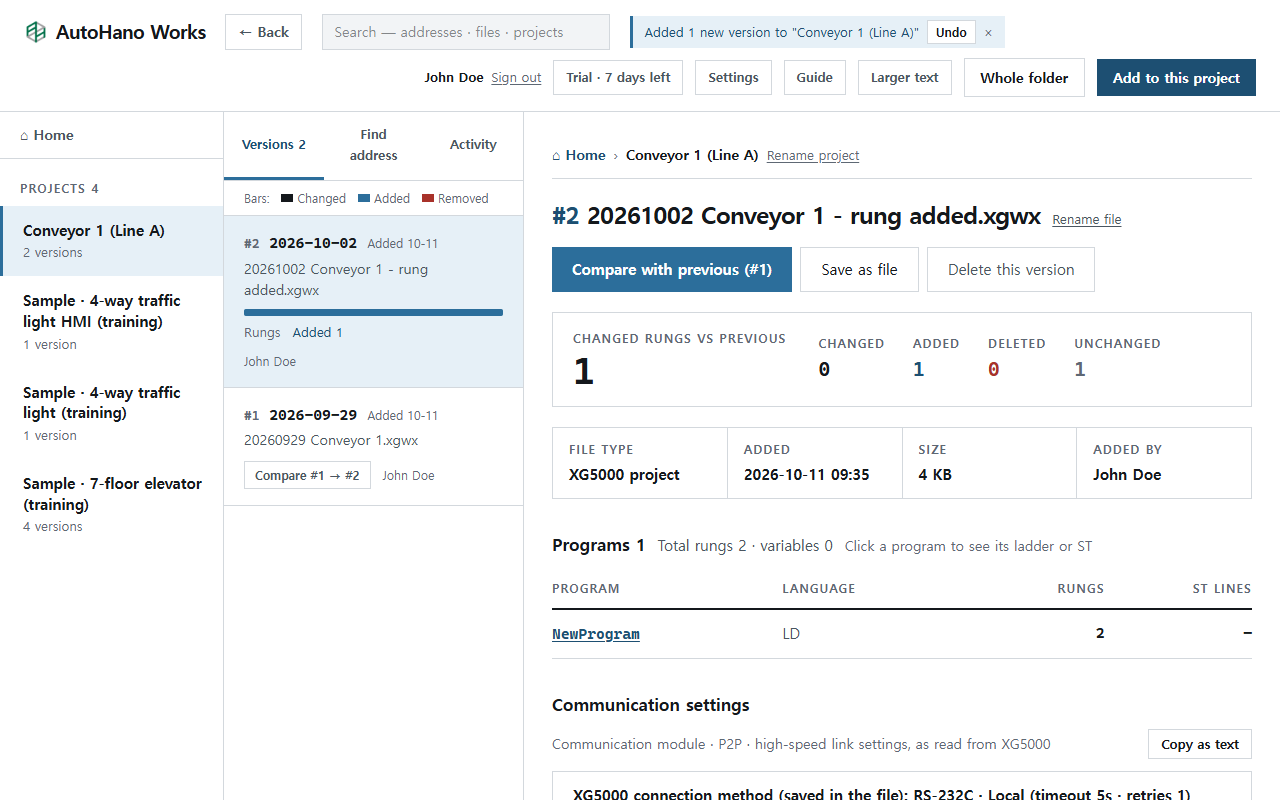The width and height of the screenshot is (1280, 800).
Task: Click the Compare #1 → #2 button
Action: [307, 476]
